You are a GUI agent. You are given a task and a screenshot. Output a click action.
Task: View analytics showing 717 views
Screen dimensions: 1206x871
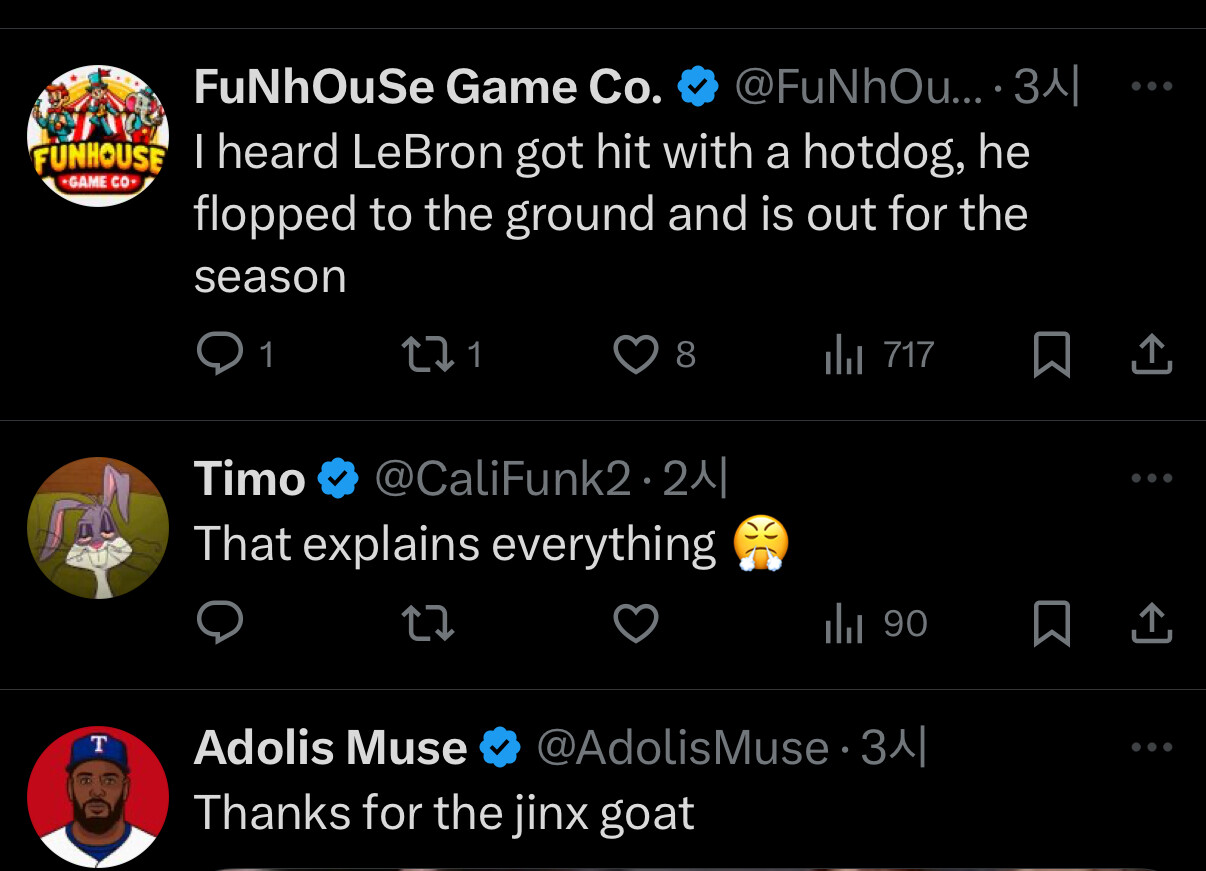[x=841, y=355]
